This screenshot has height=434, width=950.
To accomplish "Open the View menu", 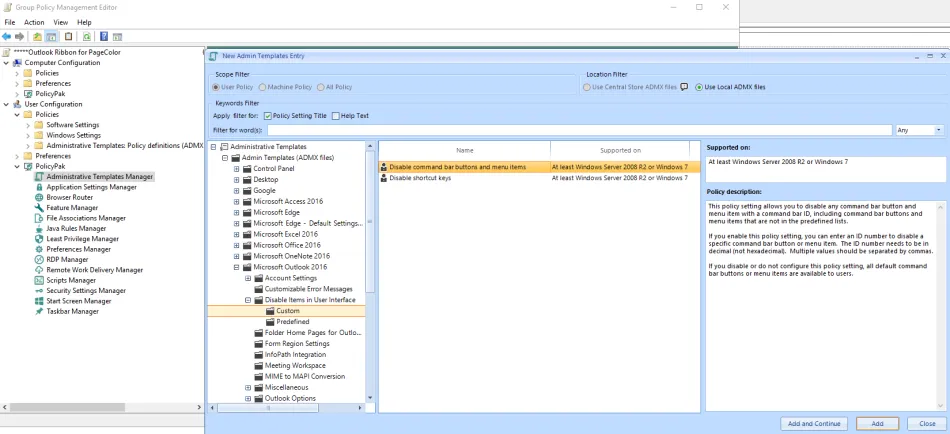I will 61,22.
